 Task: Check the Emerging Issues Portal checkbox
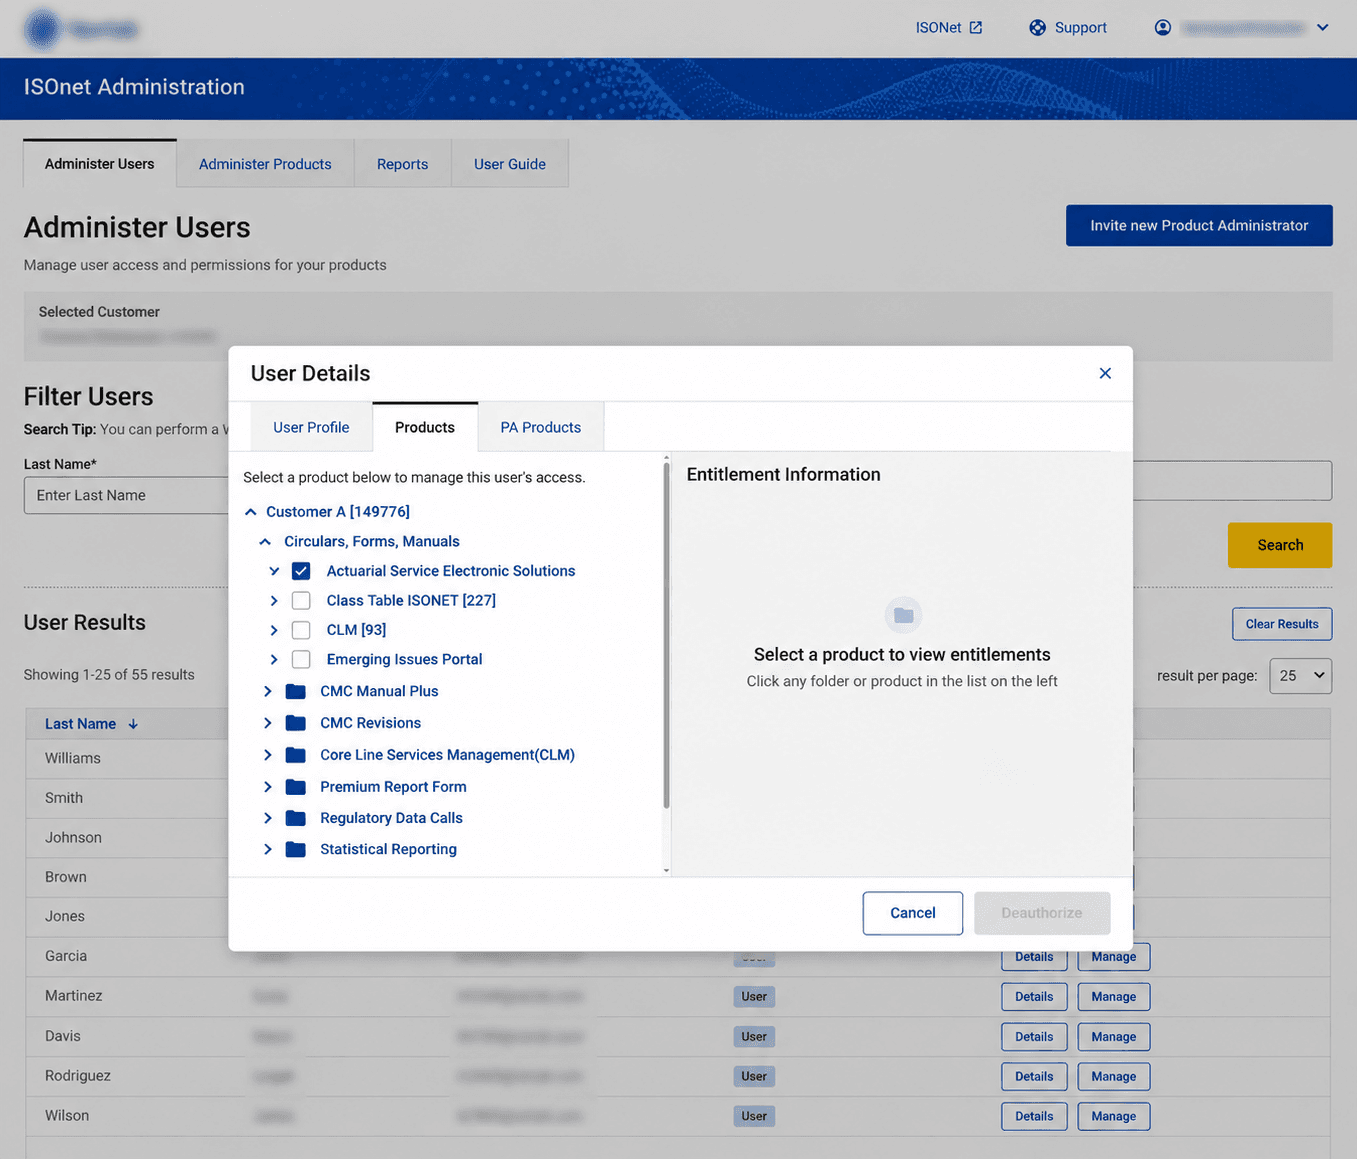coord(301,659)
